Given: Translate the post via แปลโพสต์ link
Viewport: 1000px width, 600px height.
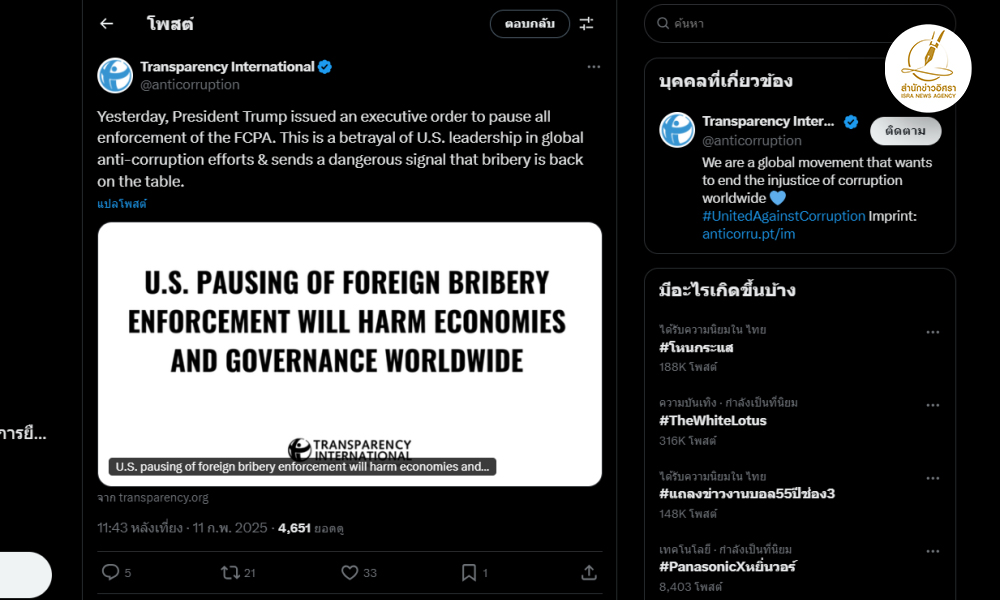Looking at the screenshot, I should (122, 204).
